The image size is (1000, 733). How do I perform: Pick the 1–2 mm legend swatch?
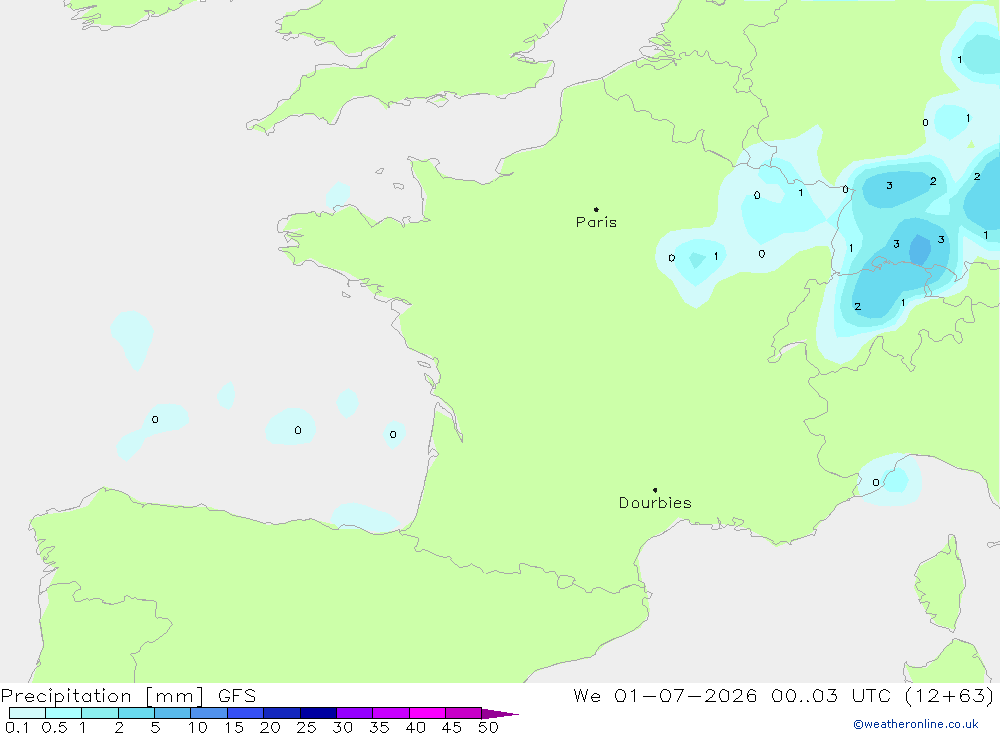click(99, 713)
